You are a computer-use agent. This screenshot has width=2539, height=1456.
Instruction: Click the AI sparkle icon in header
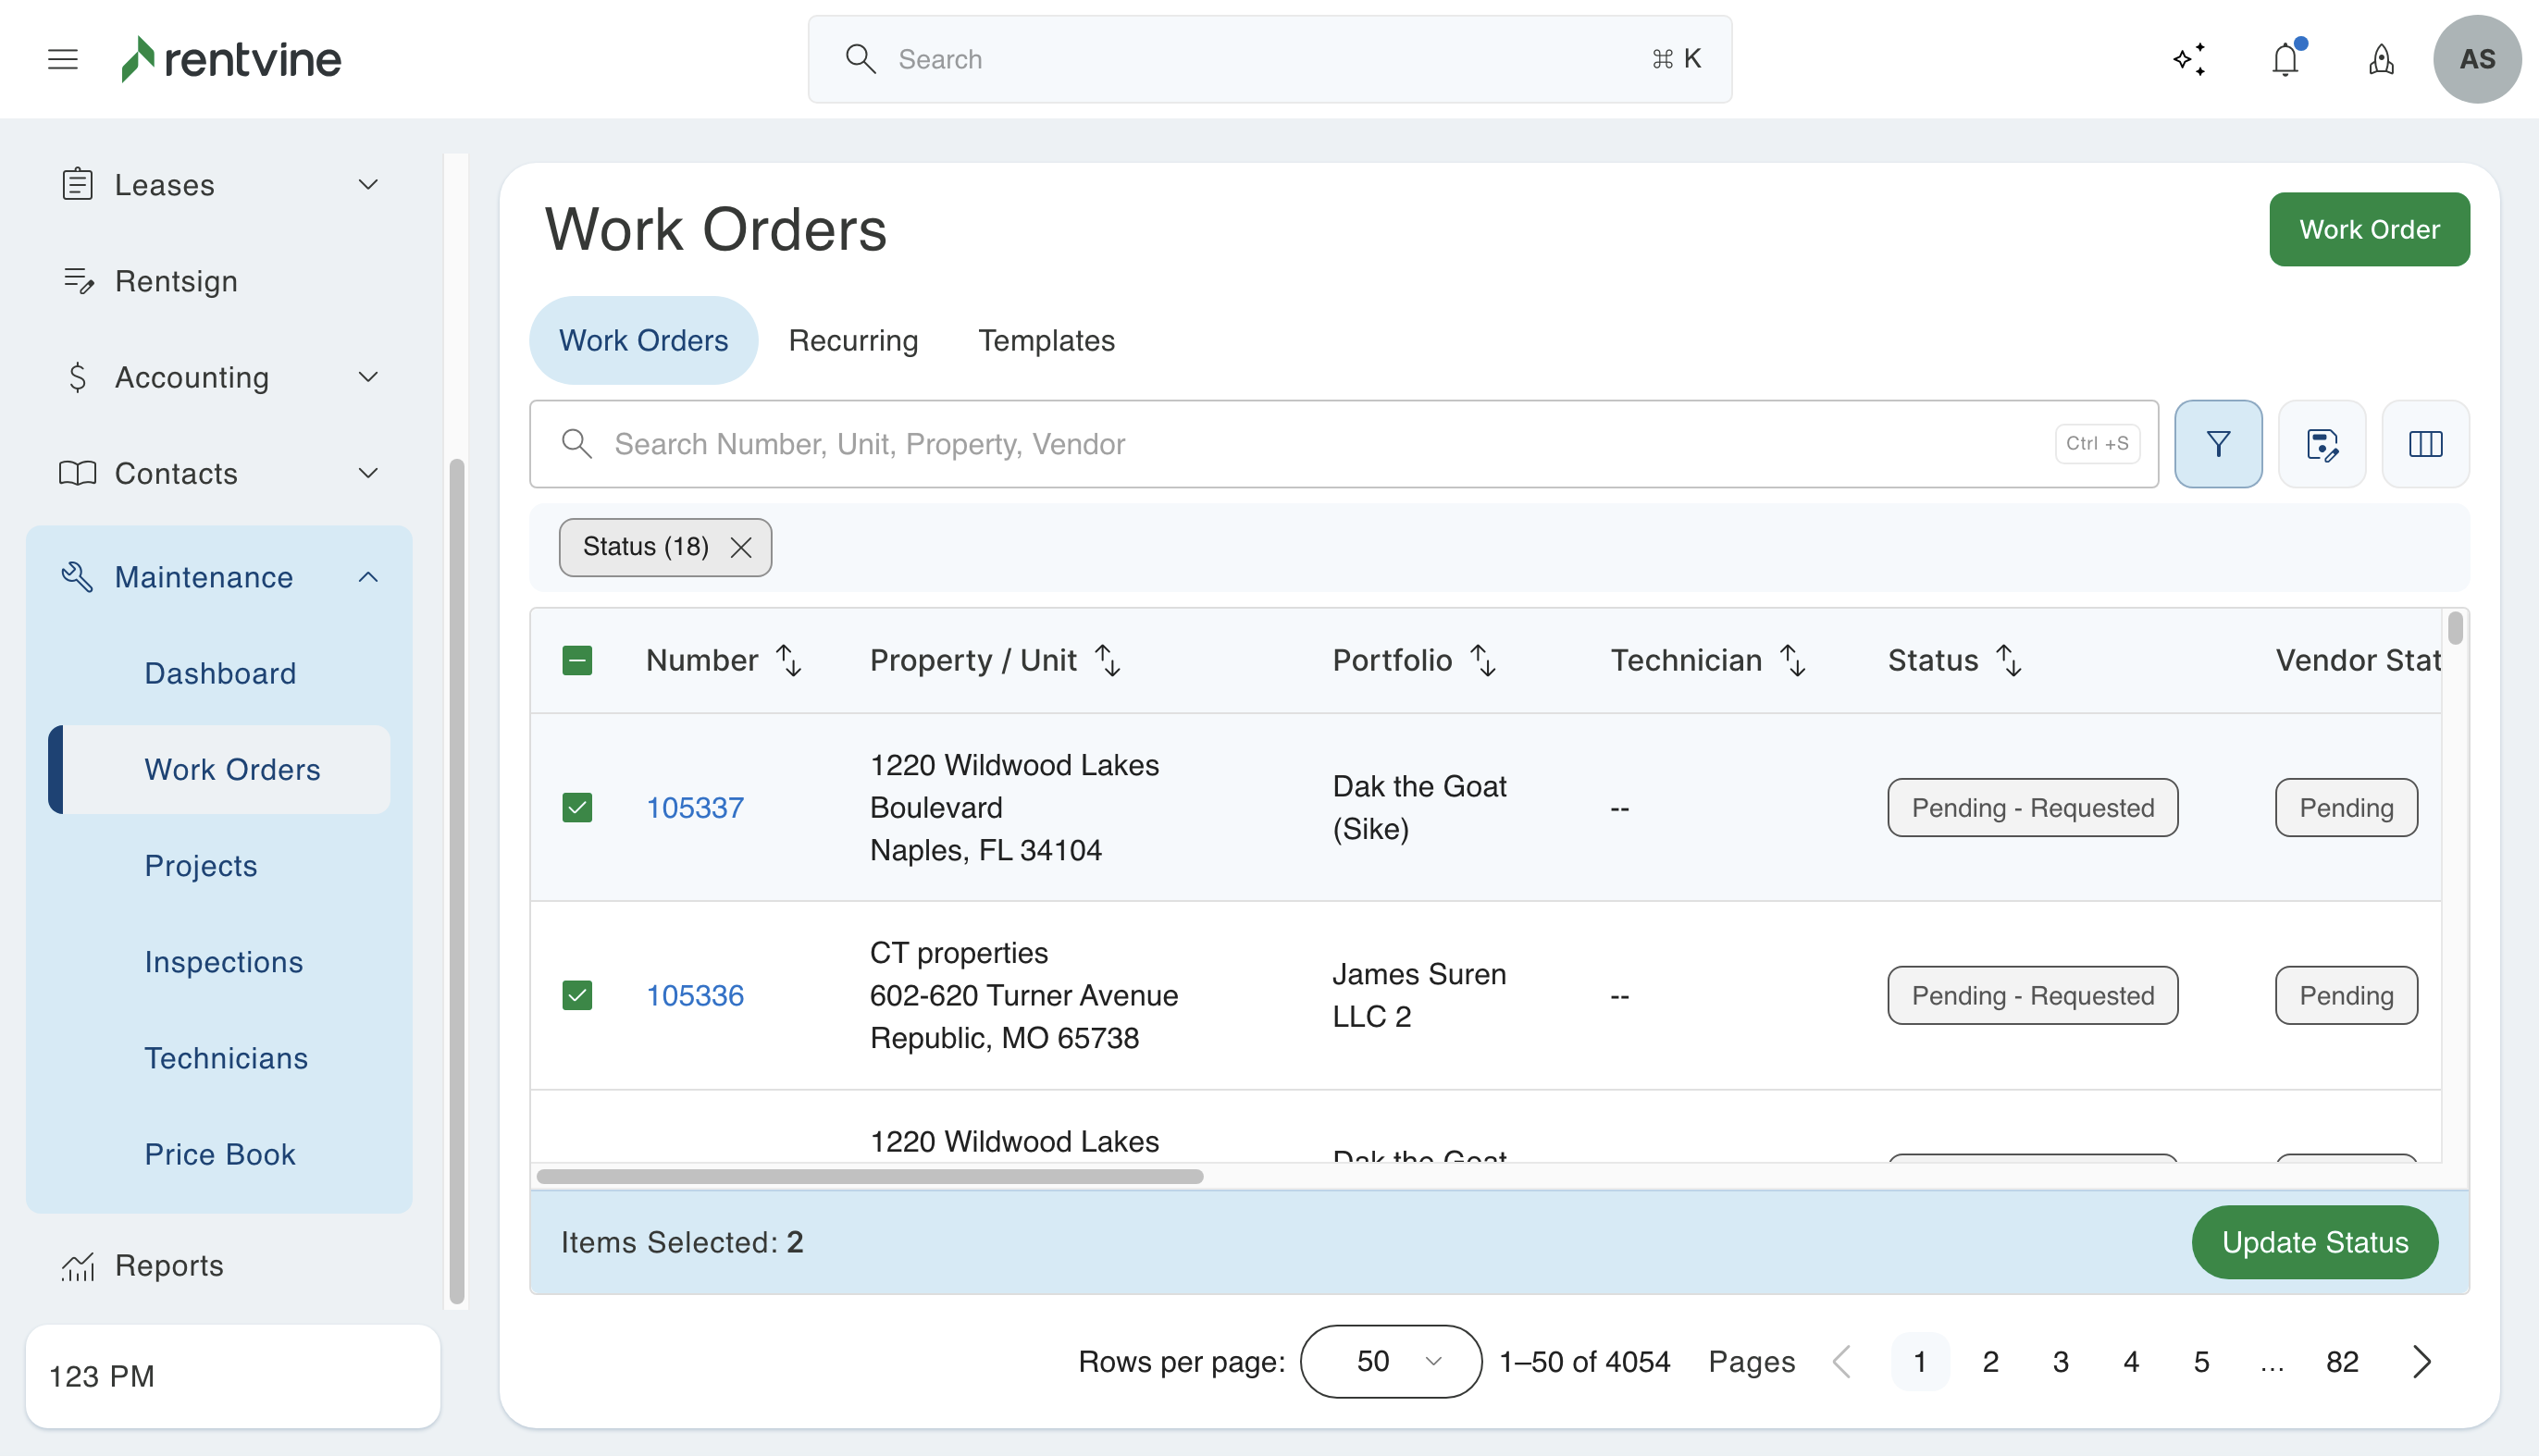coord(2189,59)
